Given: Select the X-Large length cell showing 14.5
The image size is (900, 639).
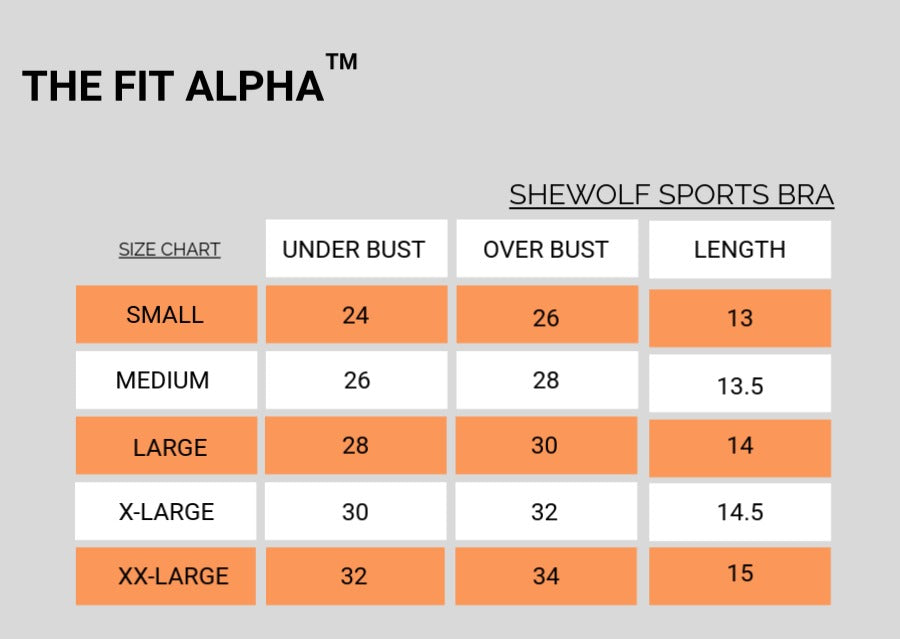Looking at the screenshot, I should (740, 512).
